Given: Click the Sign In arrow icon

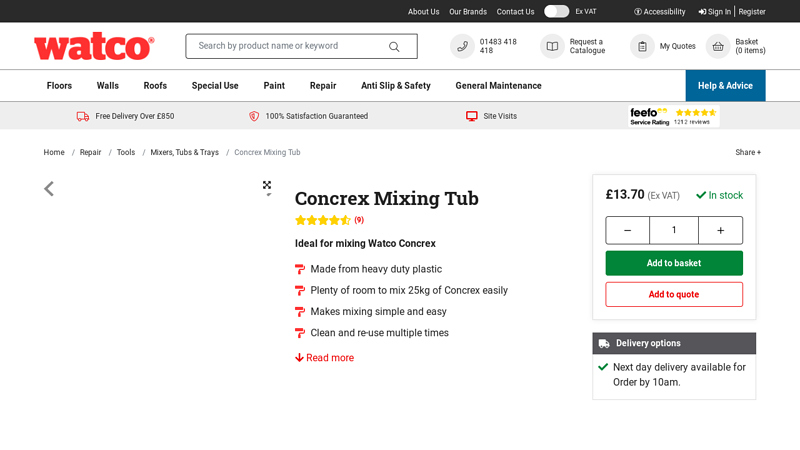Looking at the screenshot, I should [x=702, y=12].
